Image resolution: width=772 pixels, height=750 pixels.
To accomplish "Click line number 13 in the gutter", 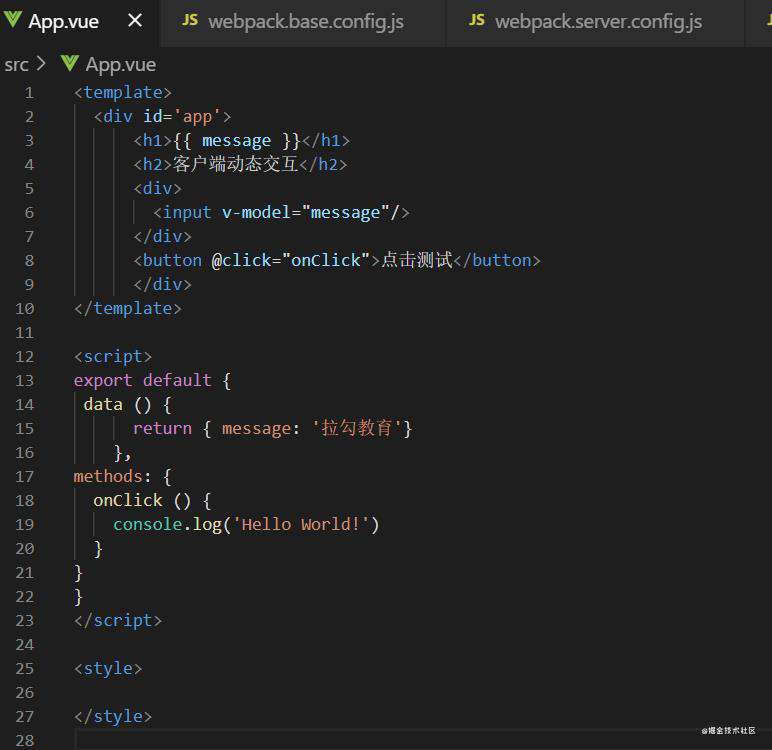I will pos(25,380).
